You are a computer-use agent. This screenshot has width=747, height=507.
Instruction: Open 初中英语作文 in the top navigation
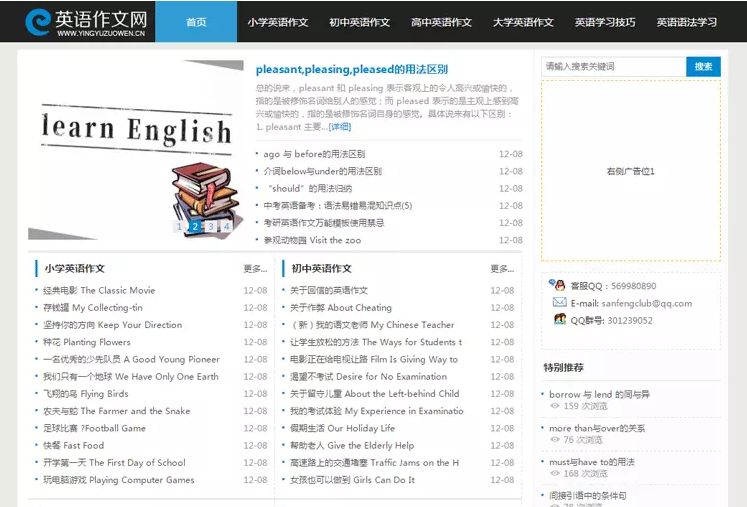click(x=360, y=22)
